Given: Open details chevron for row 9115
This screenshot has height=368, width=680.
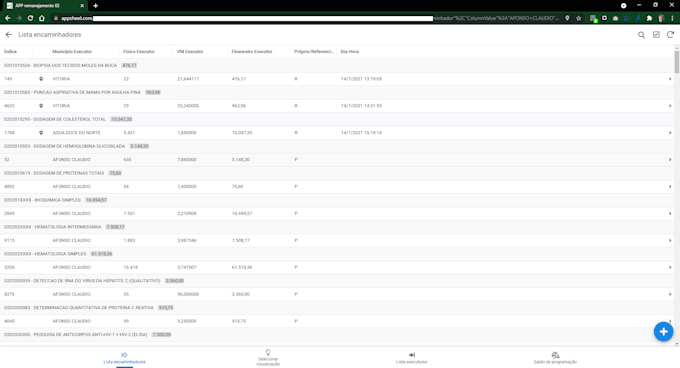Looking at the screenshot, I should click(x=670, y=240).
